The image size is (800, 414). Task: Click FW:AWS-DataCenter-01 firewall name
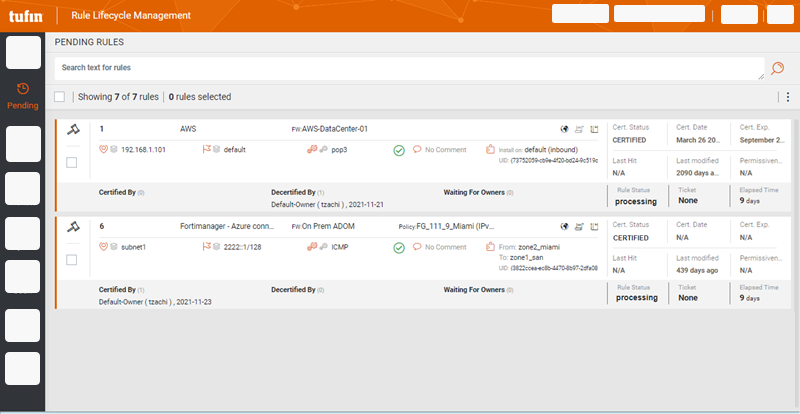pyautogui.click(x=330, y=129)
